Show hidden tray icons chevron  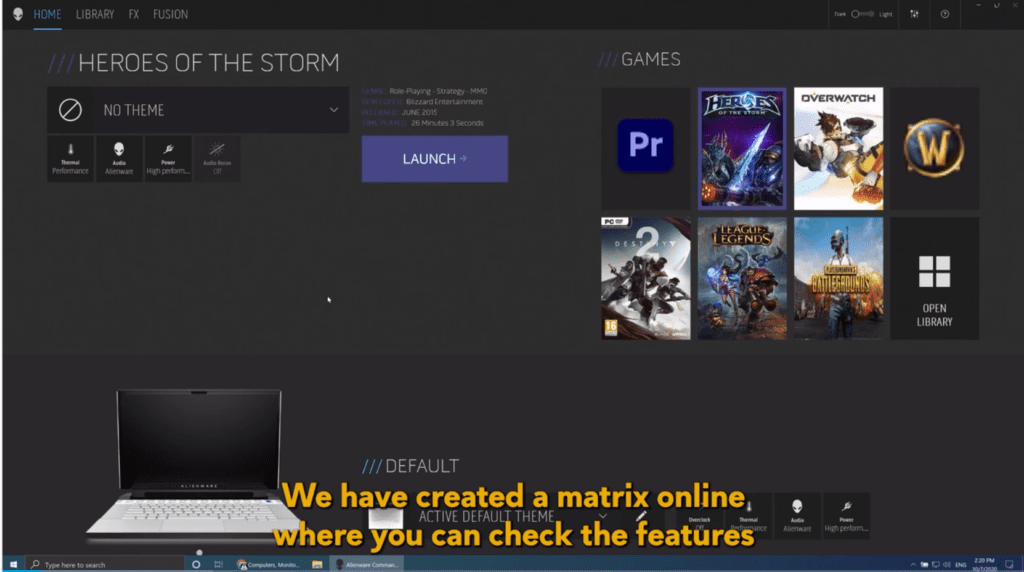click(x=913, y=565)
